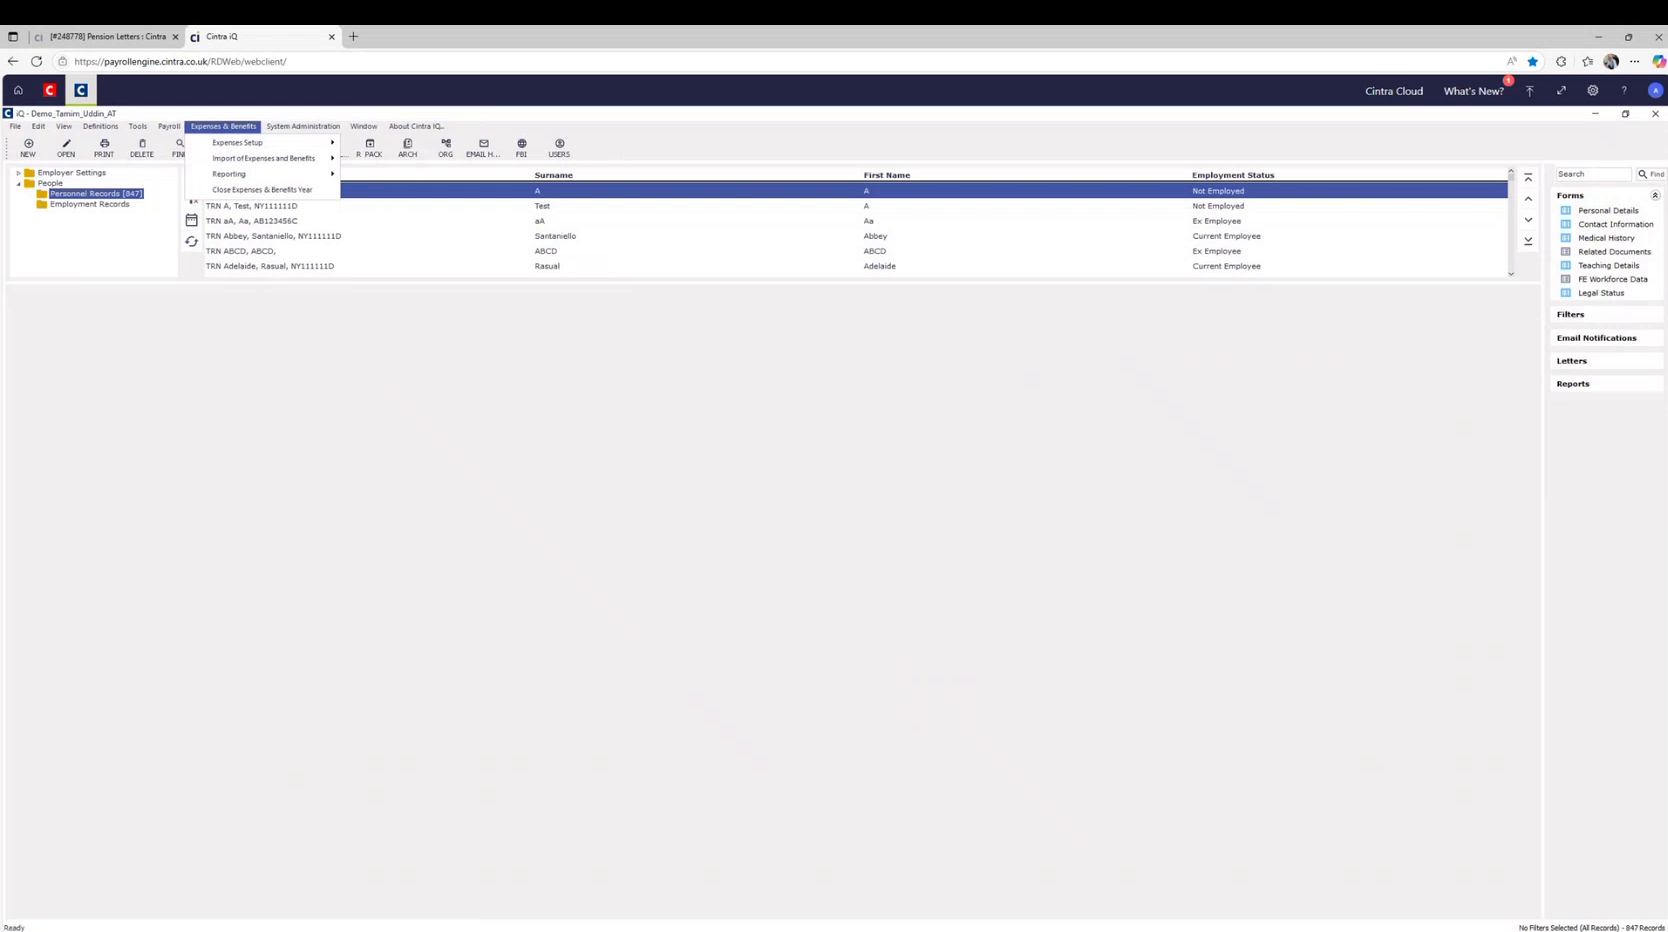The width and height of the screenshot is (1668, 932).
Task: Open the Contact Information form
Action: tap(1614, 224)
